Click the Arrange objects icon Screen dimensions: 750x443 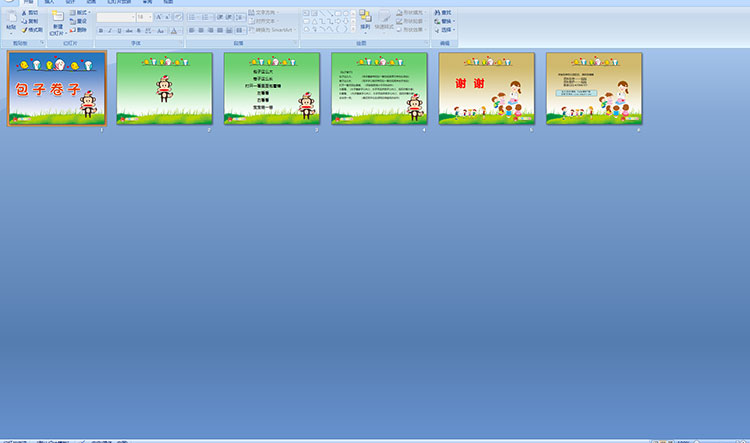pyautogui.click(x=365, y=18)
